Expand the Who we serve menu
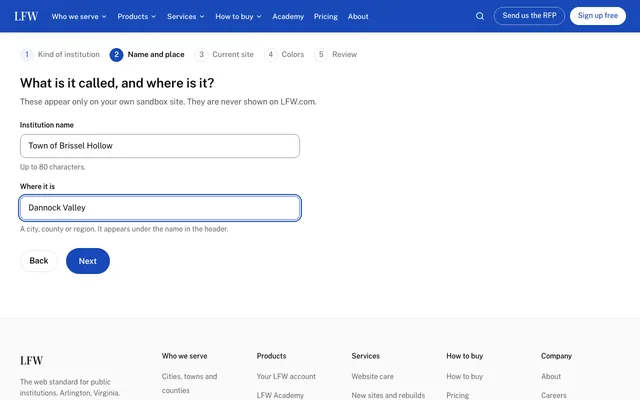 click(79, 16)
